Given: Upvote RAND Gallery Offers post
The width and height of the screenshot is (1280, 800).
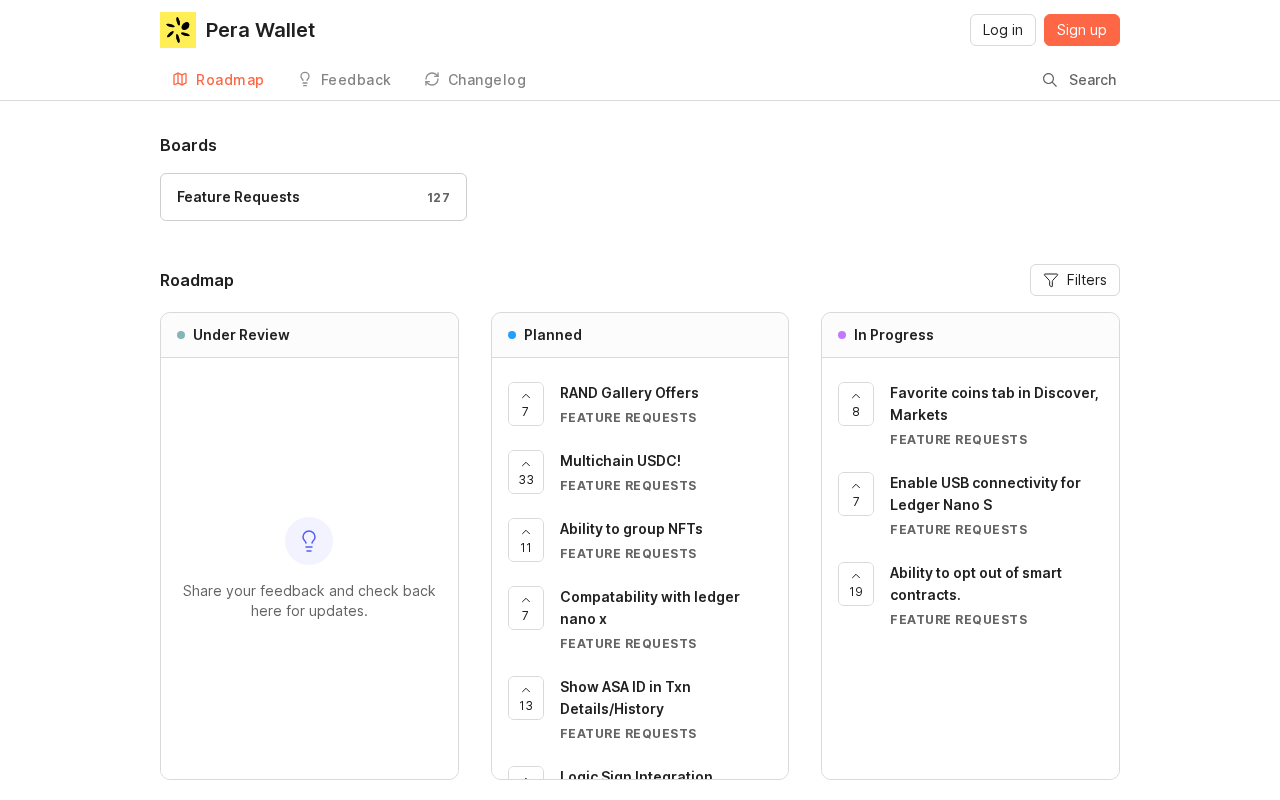Looking at the screenshot, I should coord(526,404).
